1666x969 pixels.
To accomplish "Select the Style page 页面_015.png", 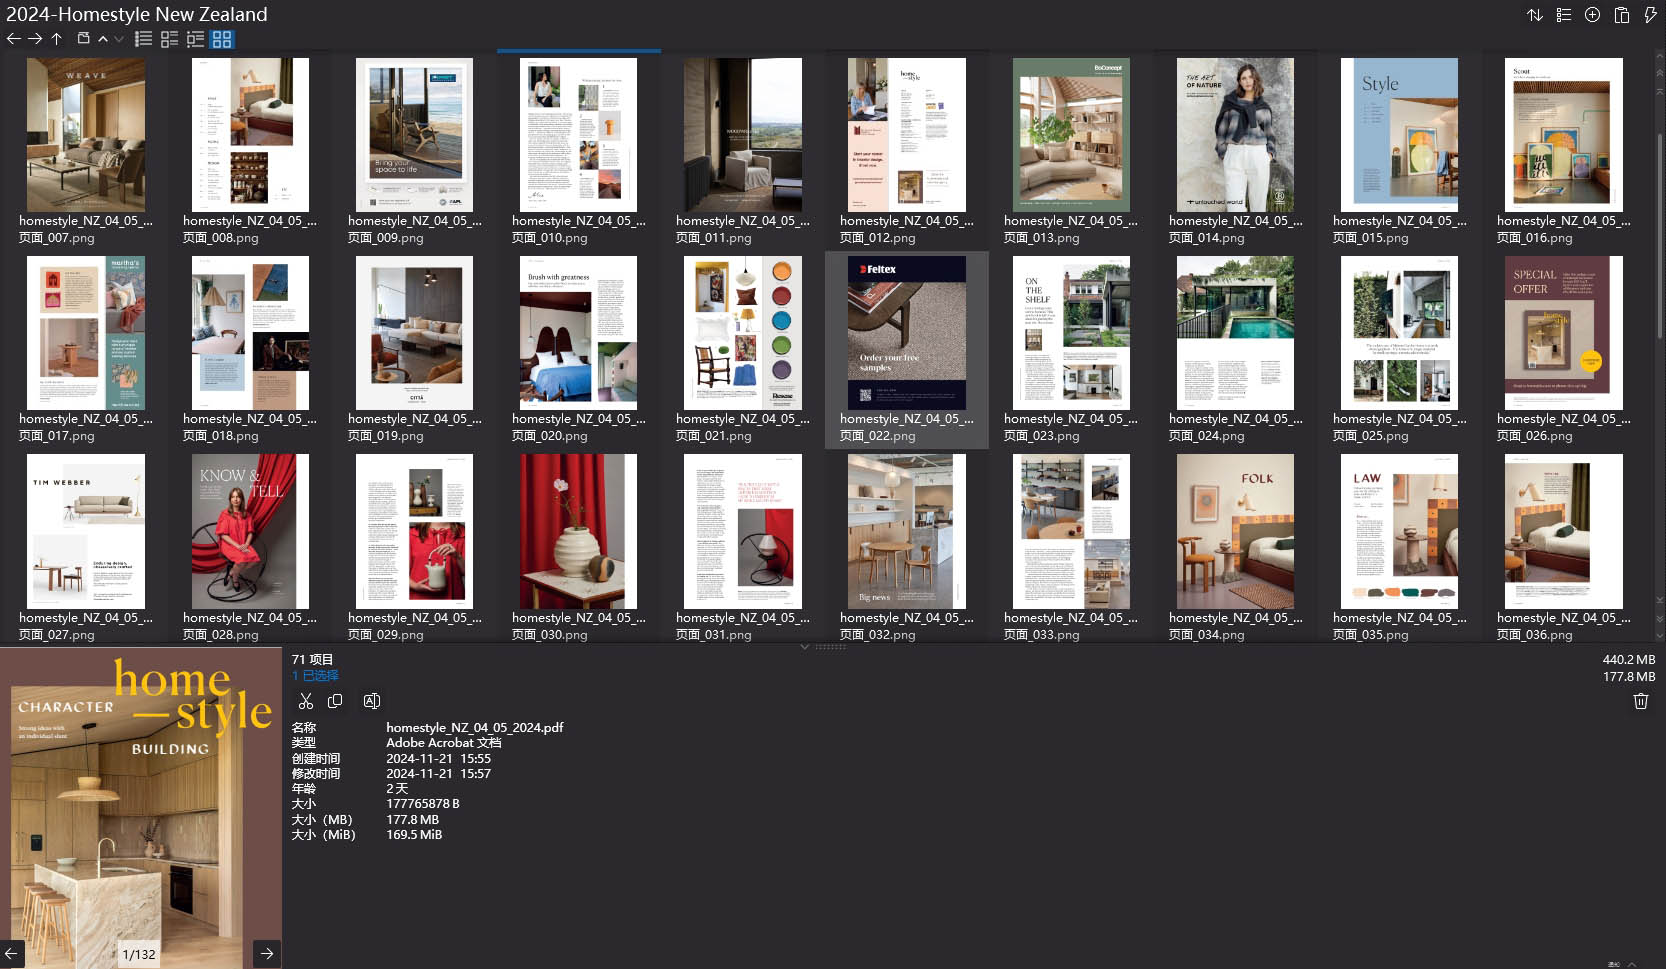I will click(1400, 135).
